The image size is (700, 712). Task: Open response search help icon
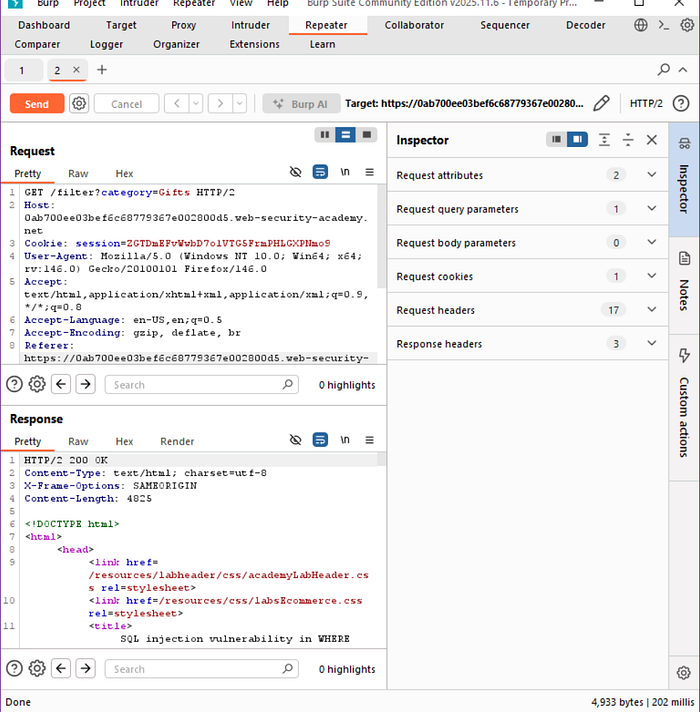click(x=14, y=668)
